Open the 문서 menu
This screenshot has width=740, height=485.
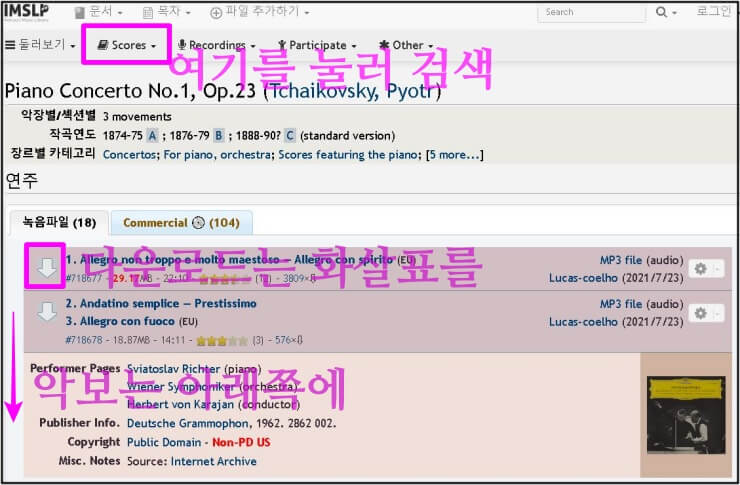(99, 12)
